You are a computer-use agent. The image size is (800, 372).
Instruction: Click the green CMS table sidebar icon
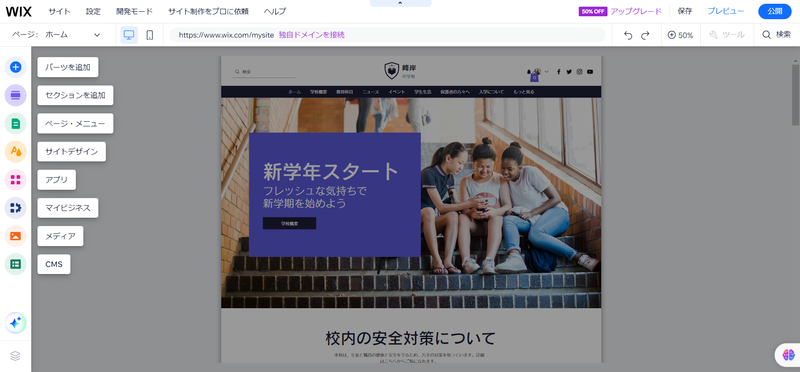click(x=15, y=264)
